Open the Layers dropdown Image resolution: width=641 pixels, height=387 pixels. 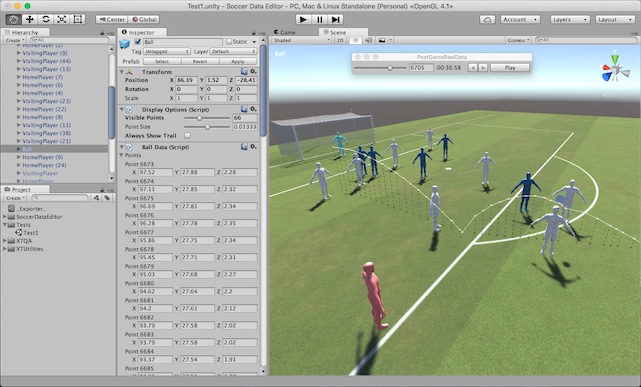570,19
